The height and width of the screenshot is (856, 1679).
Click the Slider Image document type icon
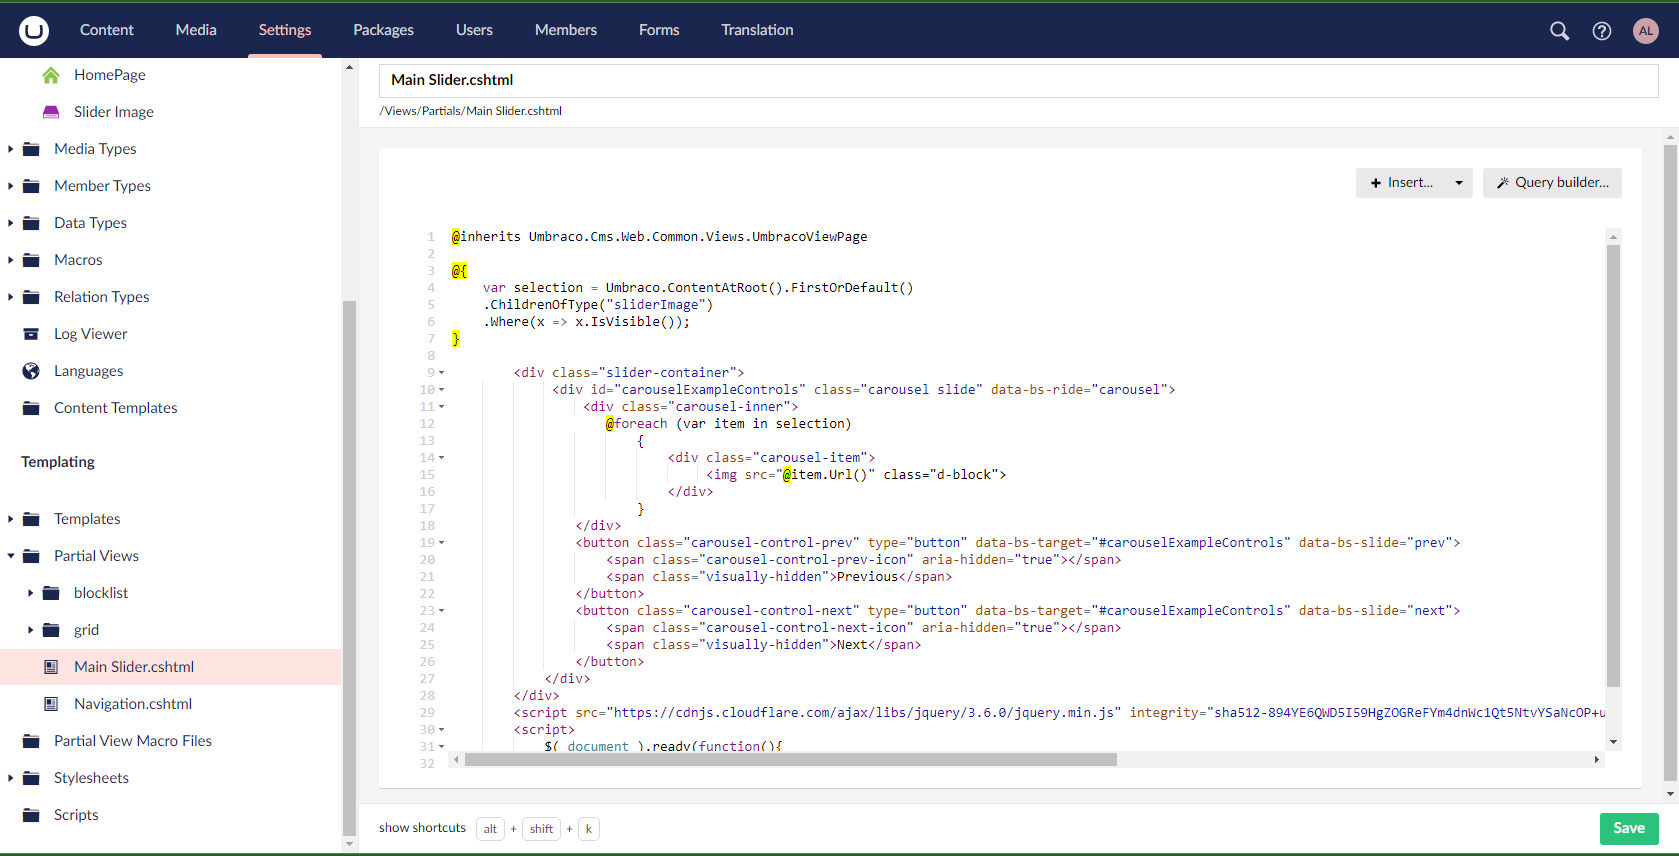[x=51, y=112]
